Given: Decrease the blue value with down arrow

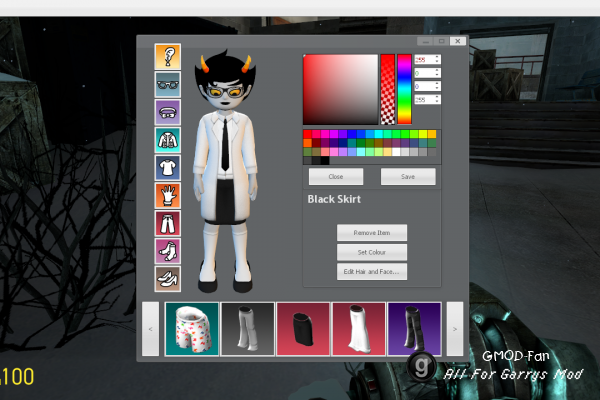Looking at the screenshot, I should pyautogui.click(x=437, y=88).
